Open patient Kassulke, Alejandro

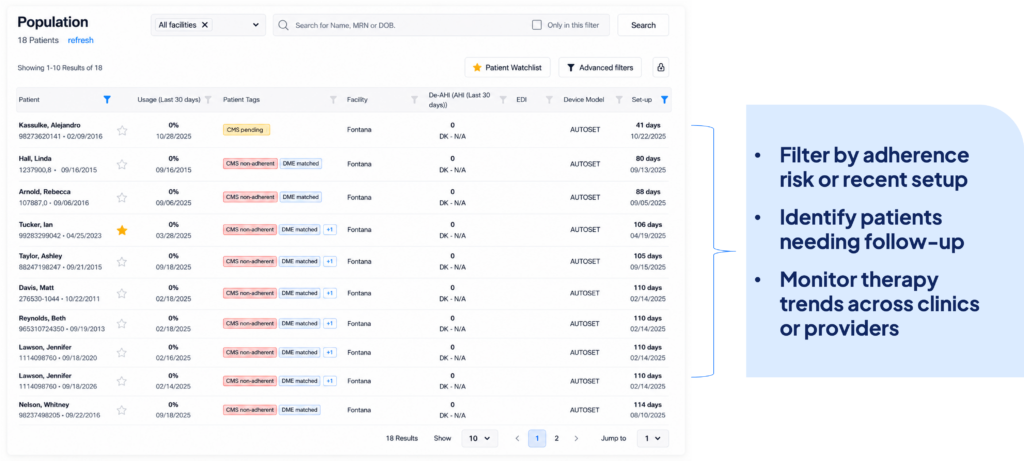click(50, 125)
